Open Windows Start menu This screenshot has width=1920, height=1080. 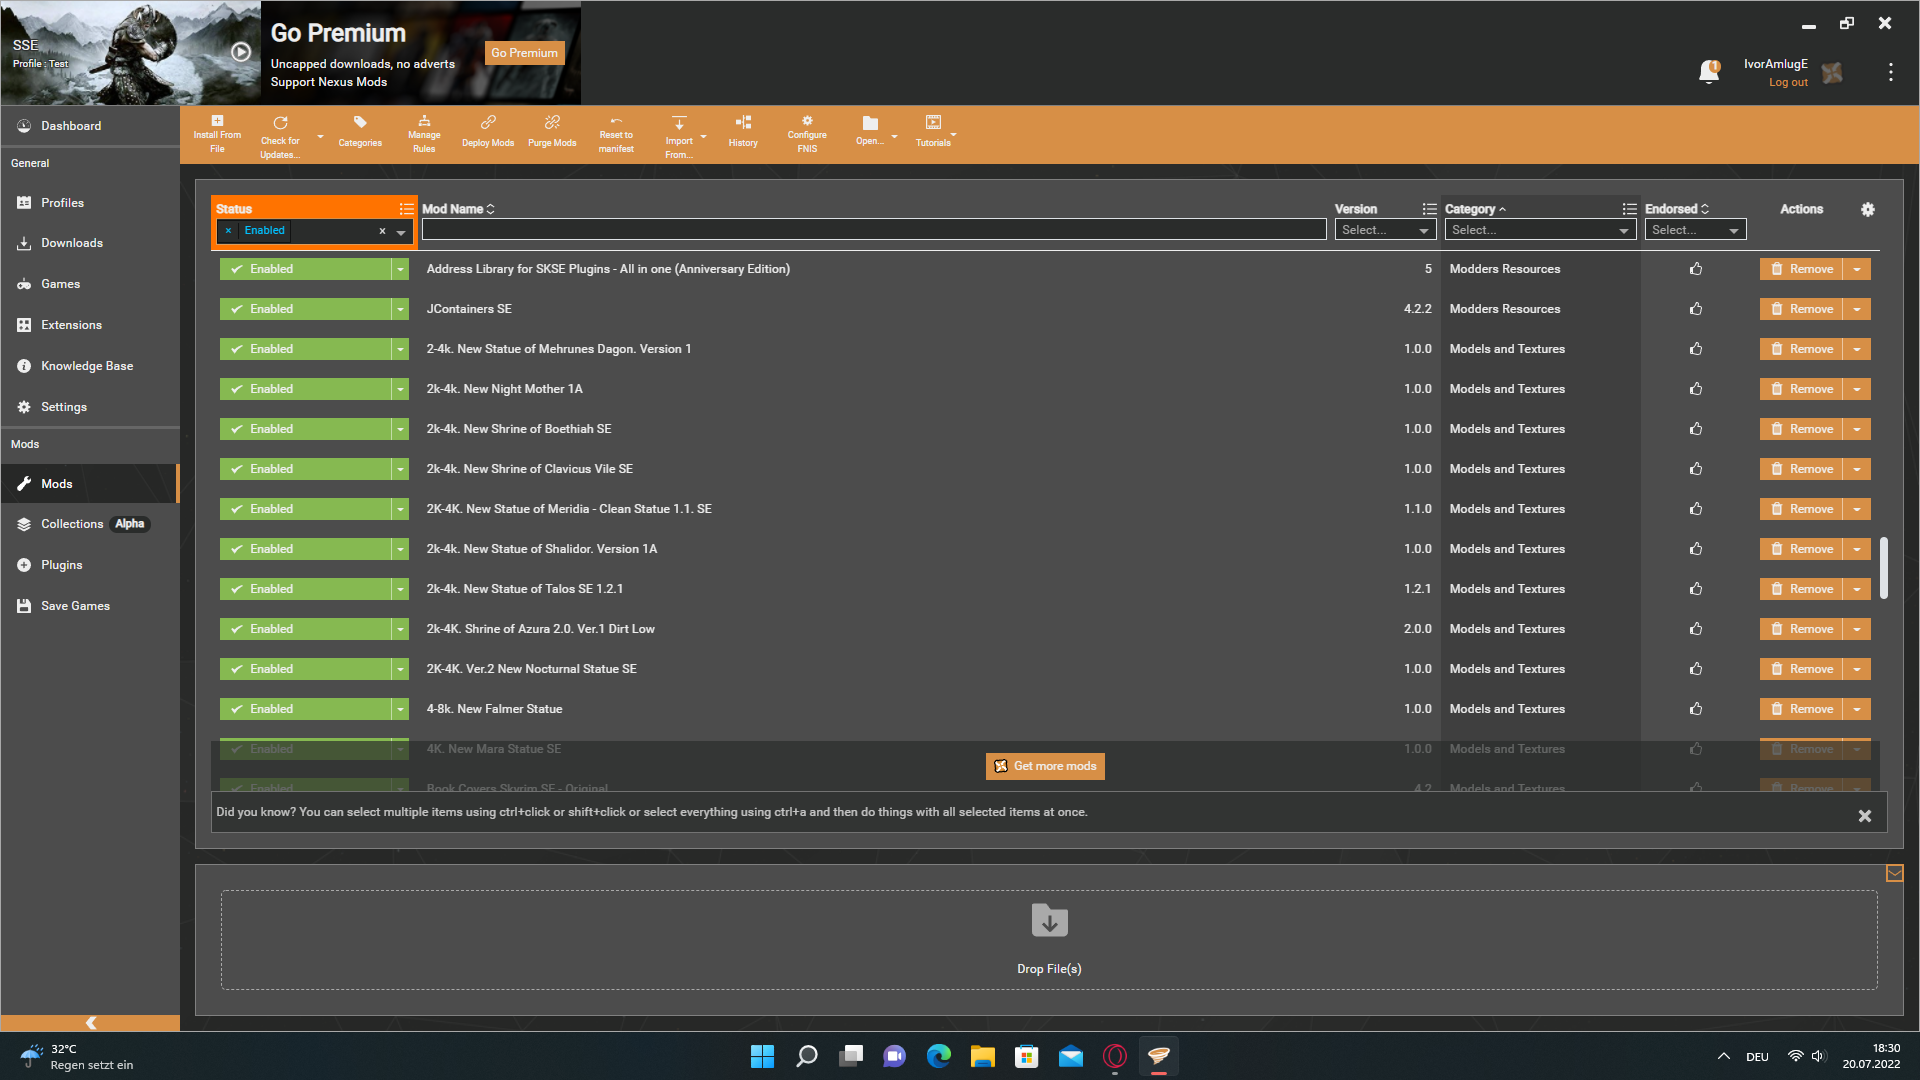pos(762,1056)
